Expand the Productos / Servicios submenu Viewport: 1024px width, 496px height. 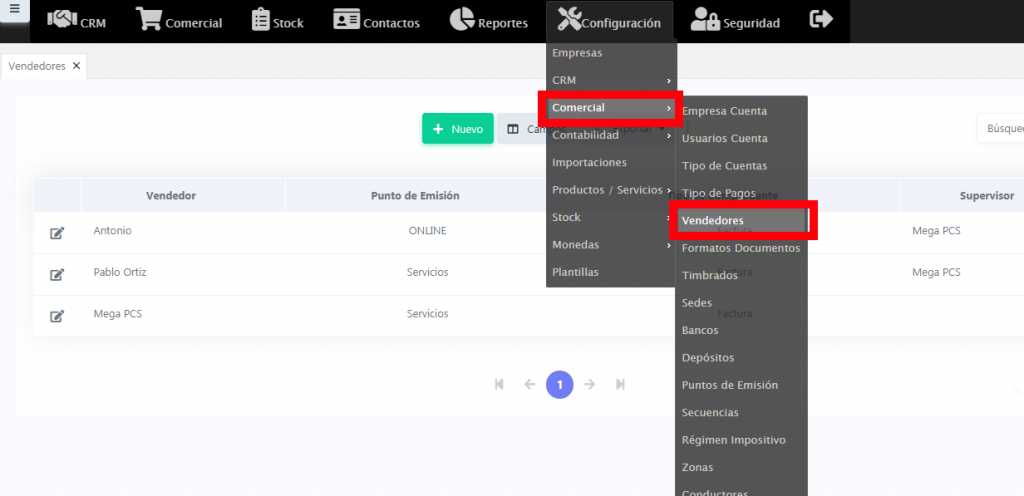click(x=610, y=190)
